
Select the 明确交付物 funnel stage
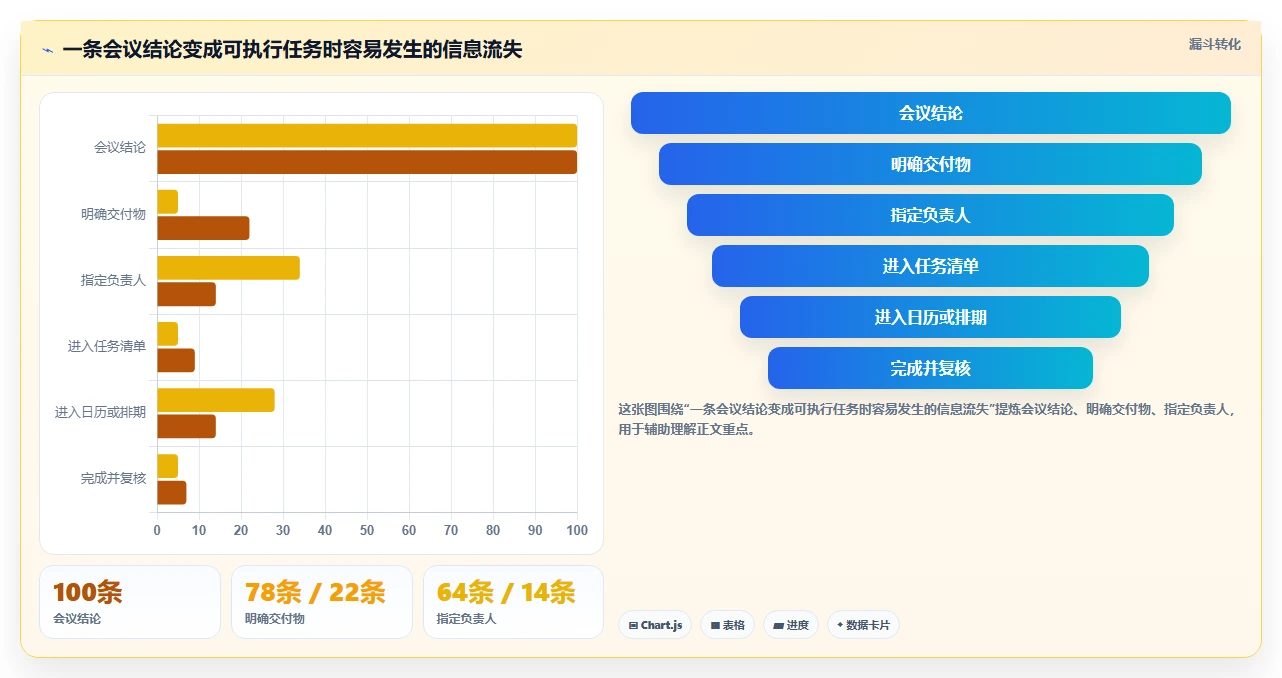point(930,164)
